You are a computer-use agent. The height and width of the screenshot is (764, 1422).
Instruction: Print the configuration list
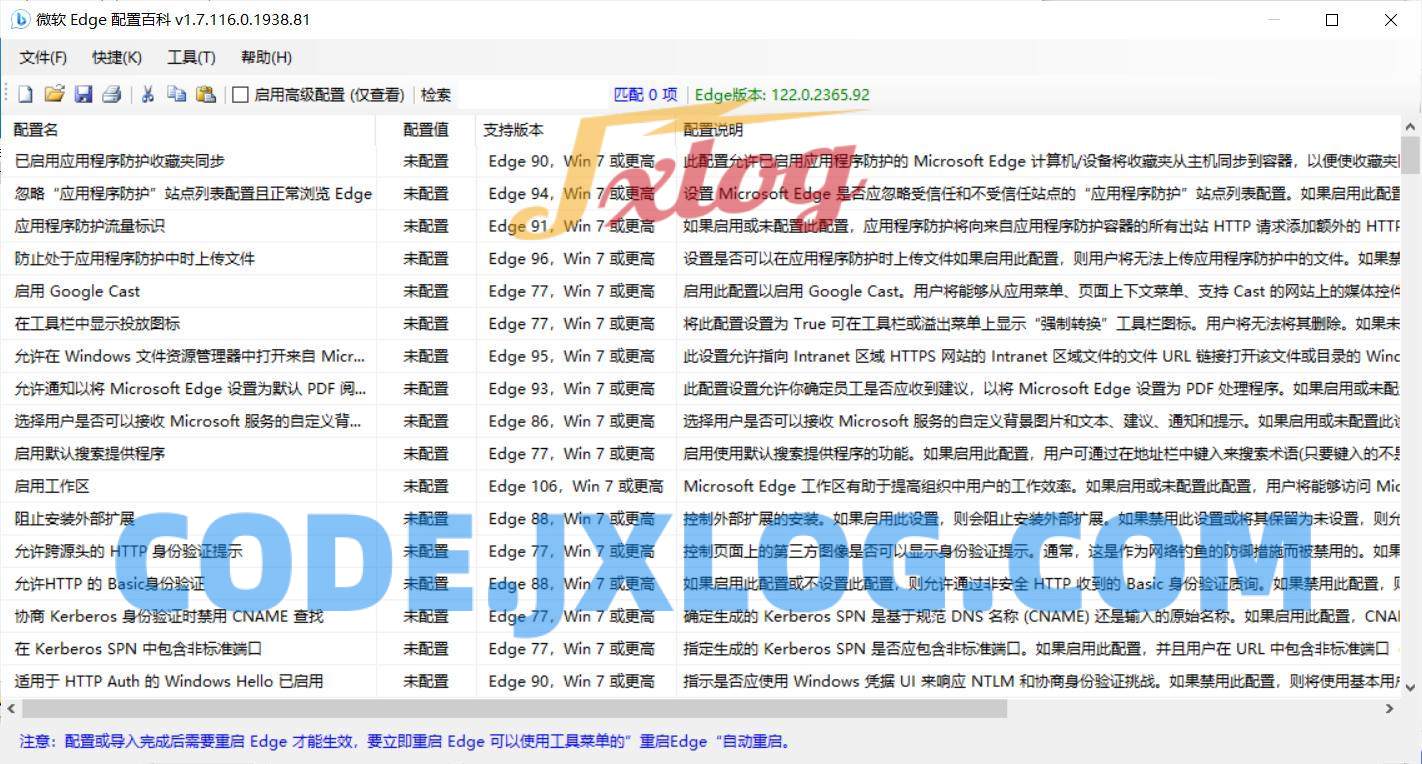[111, 93]
